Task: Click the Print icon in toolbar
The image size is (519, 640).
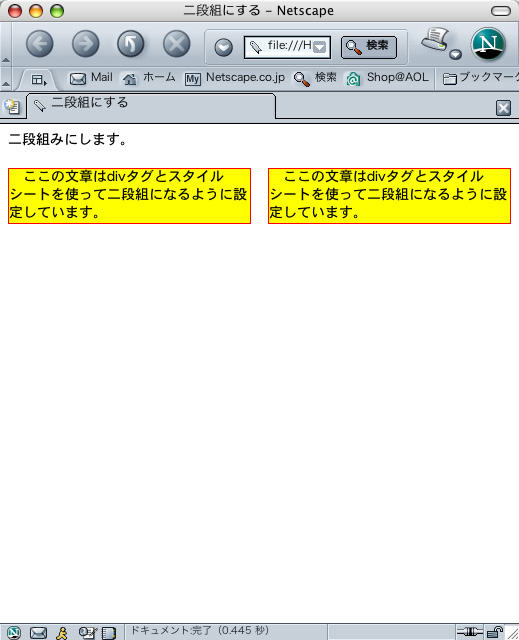Action: coord(435,40)
